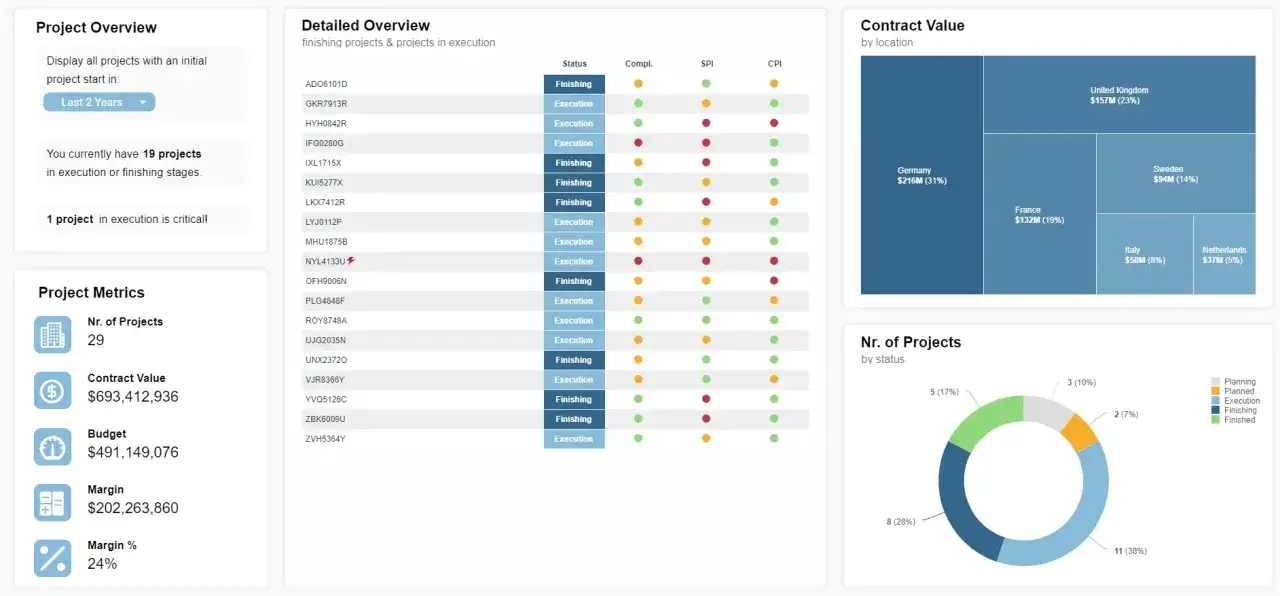Toggle the Finished legend item
The image size is (1280, 596).
[x=1233, y=420]
